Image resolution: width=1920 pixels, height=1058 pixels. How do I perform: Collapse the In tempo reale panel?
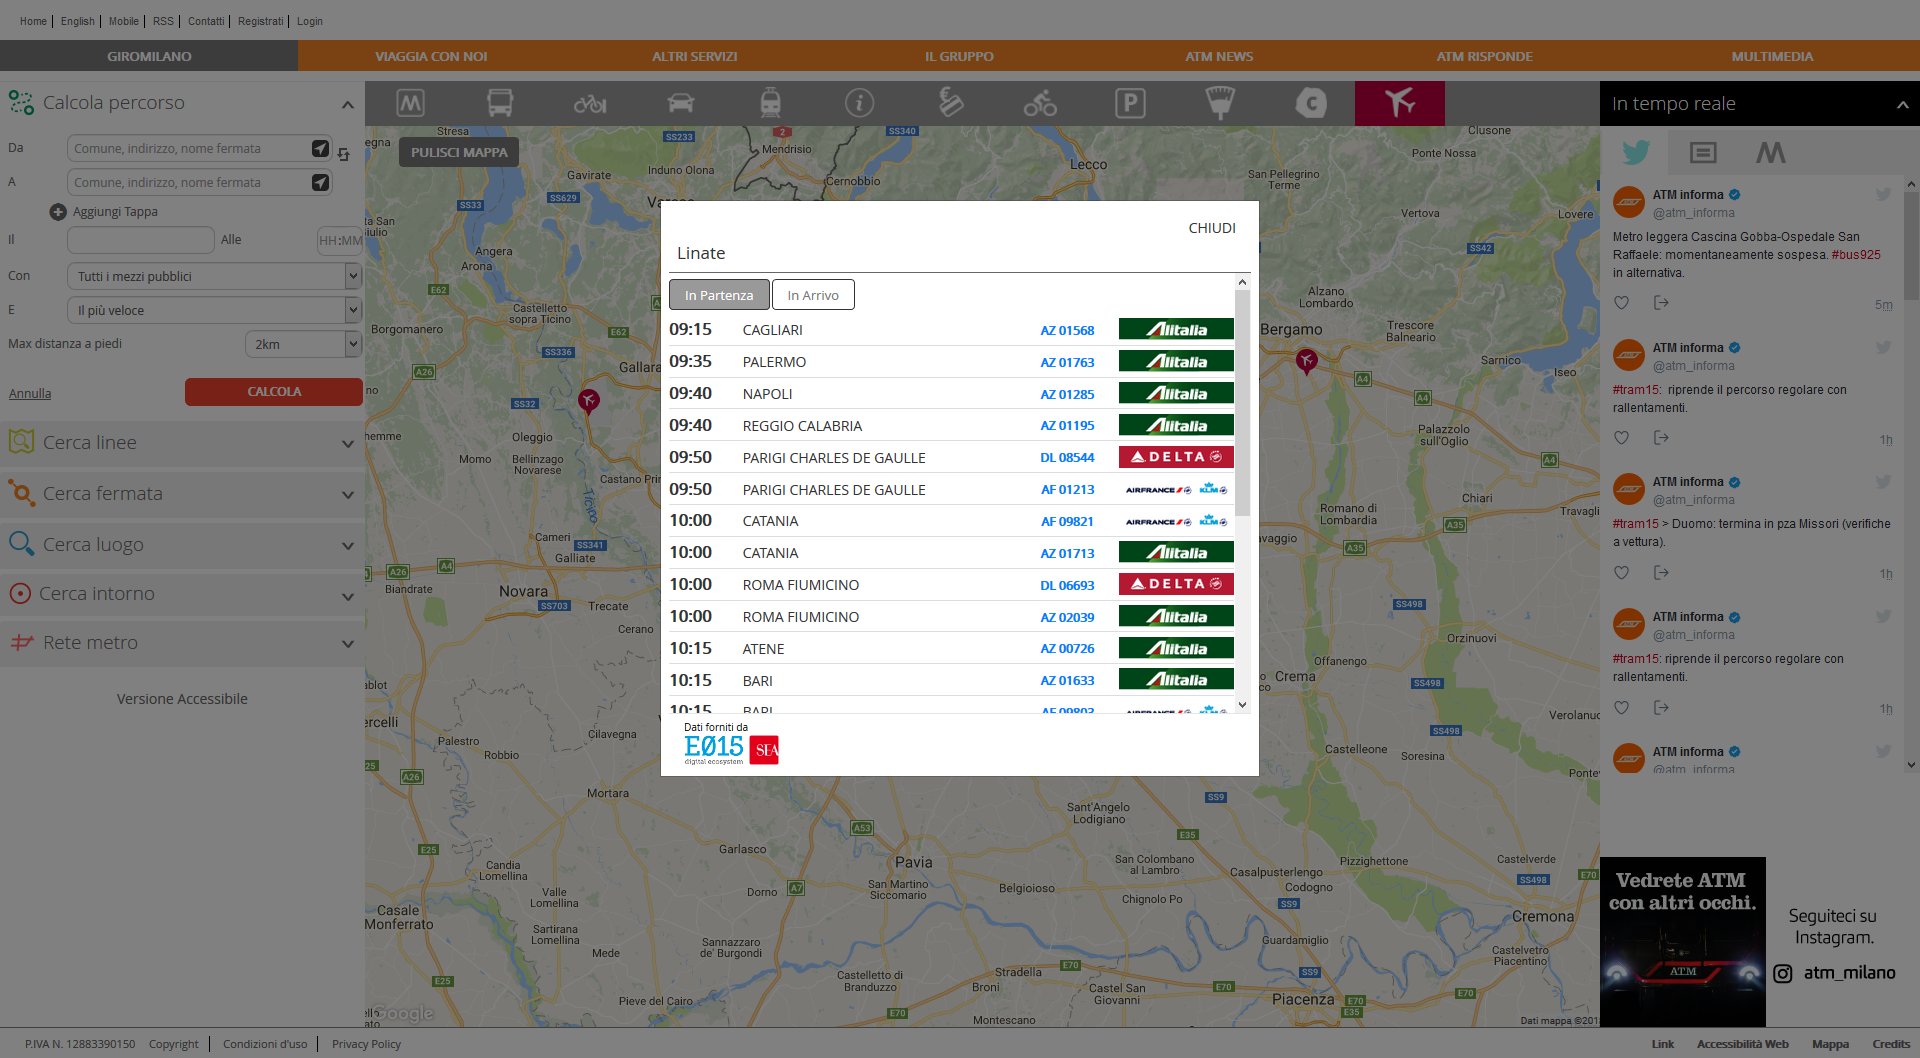coord(1902,104)
